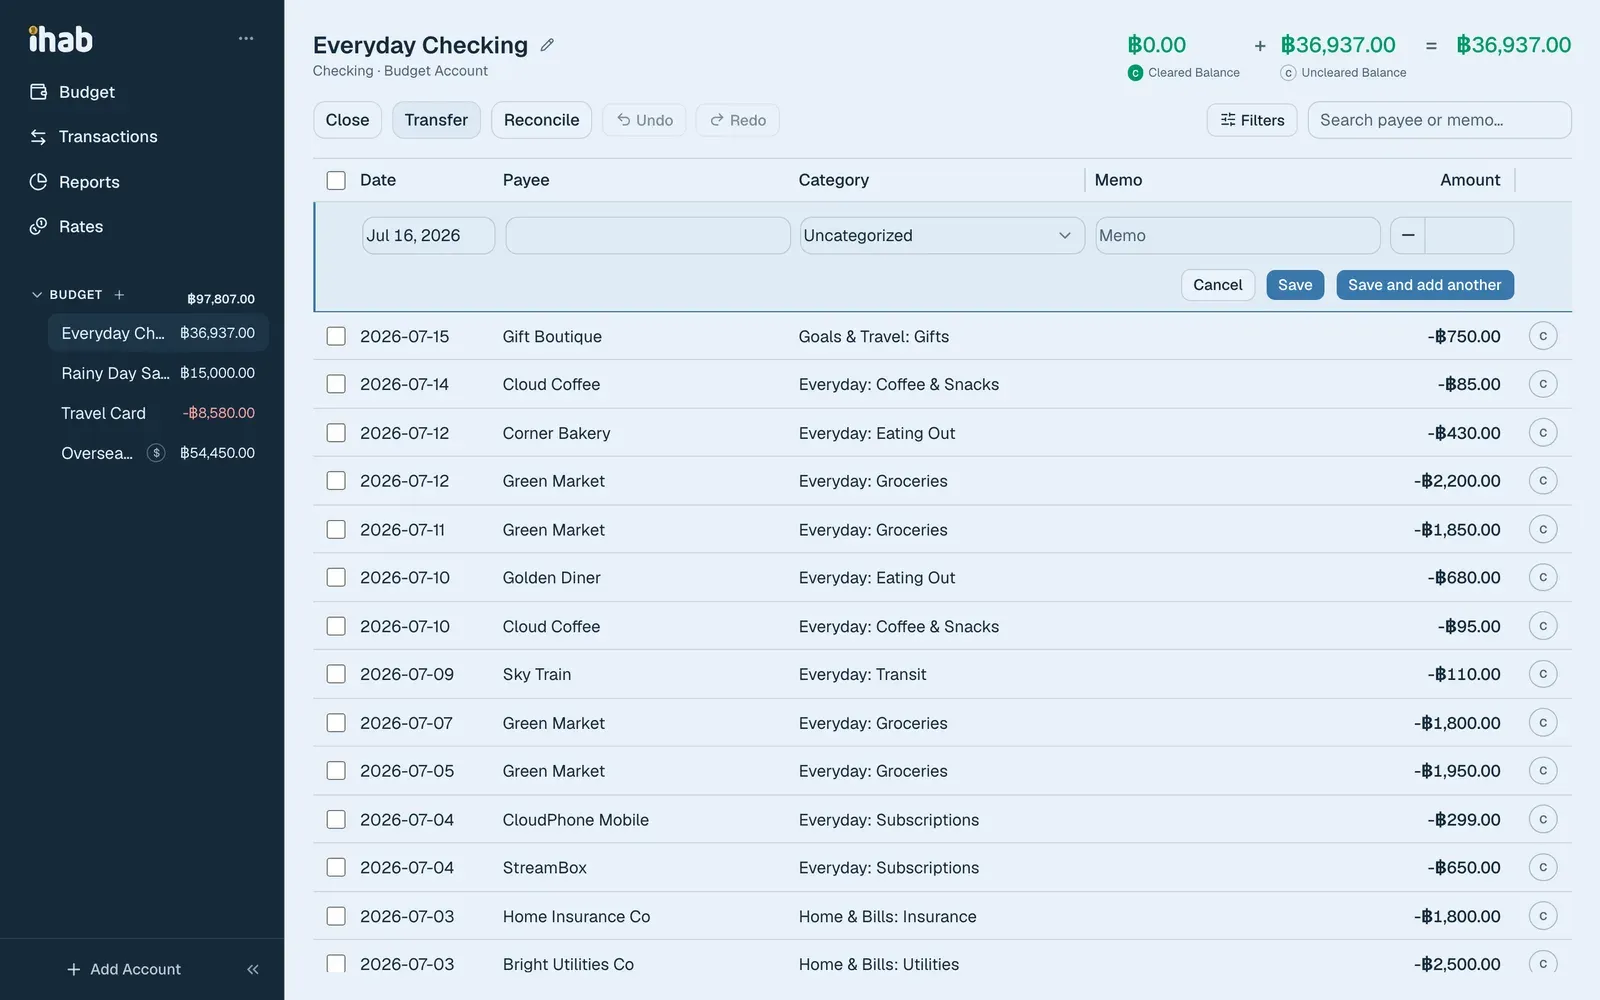
Task: Select the Golden Diner row checkbox
Action: click(336, 577)
